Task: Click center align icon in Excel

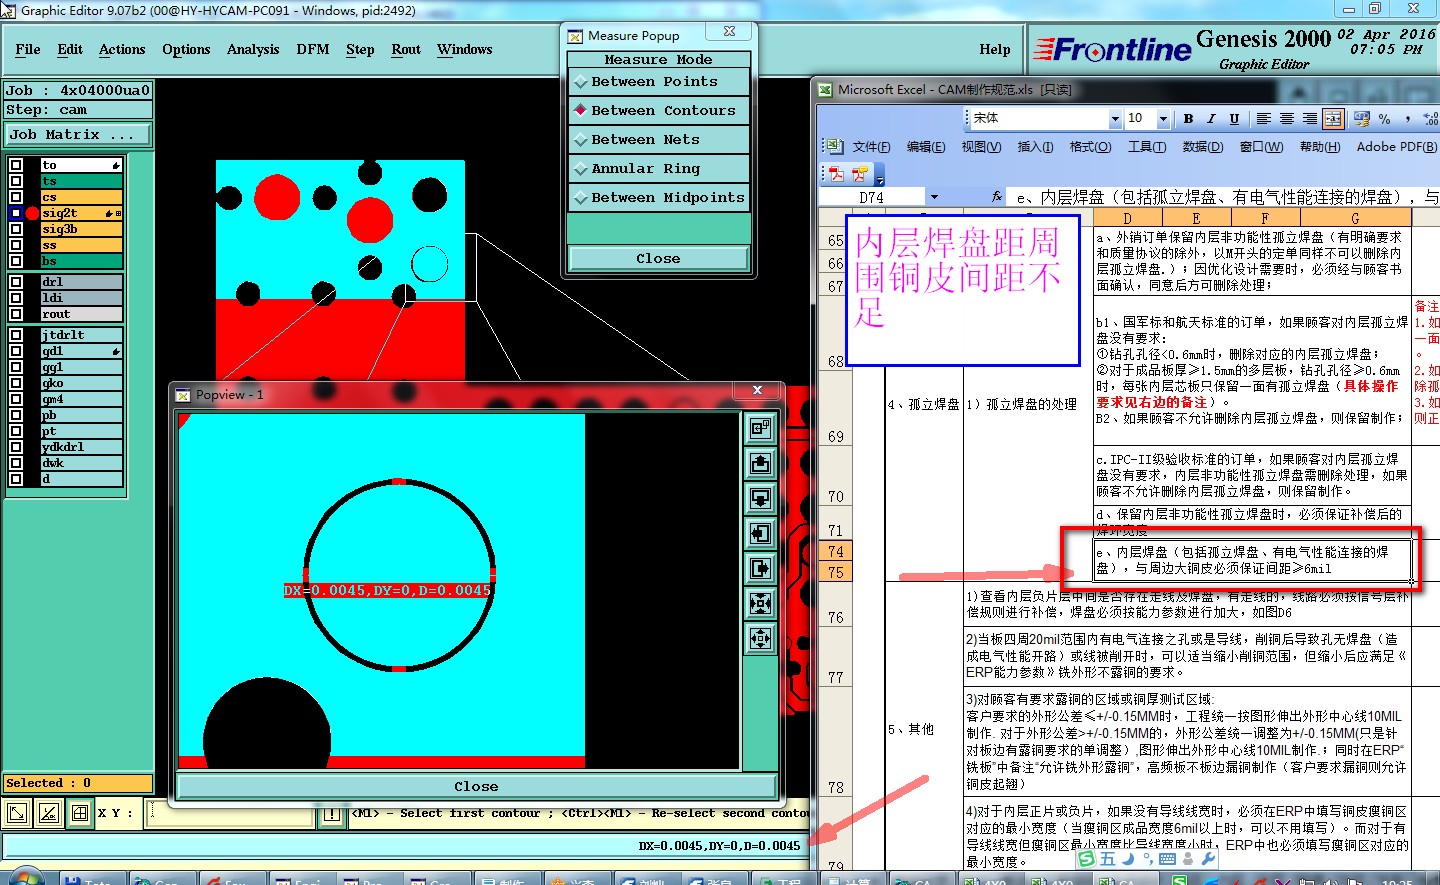Action: [x=1287, y=119]
